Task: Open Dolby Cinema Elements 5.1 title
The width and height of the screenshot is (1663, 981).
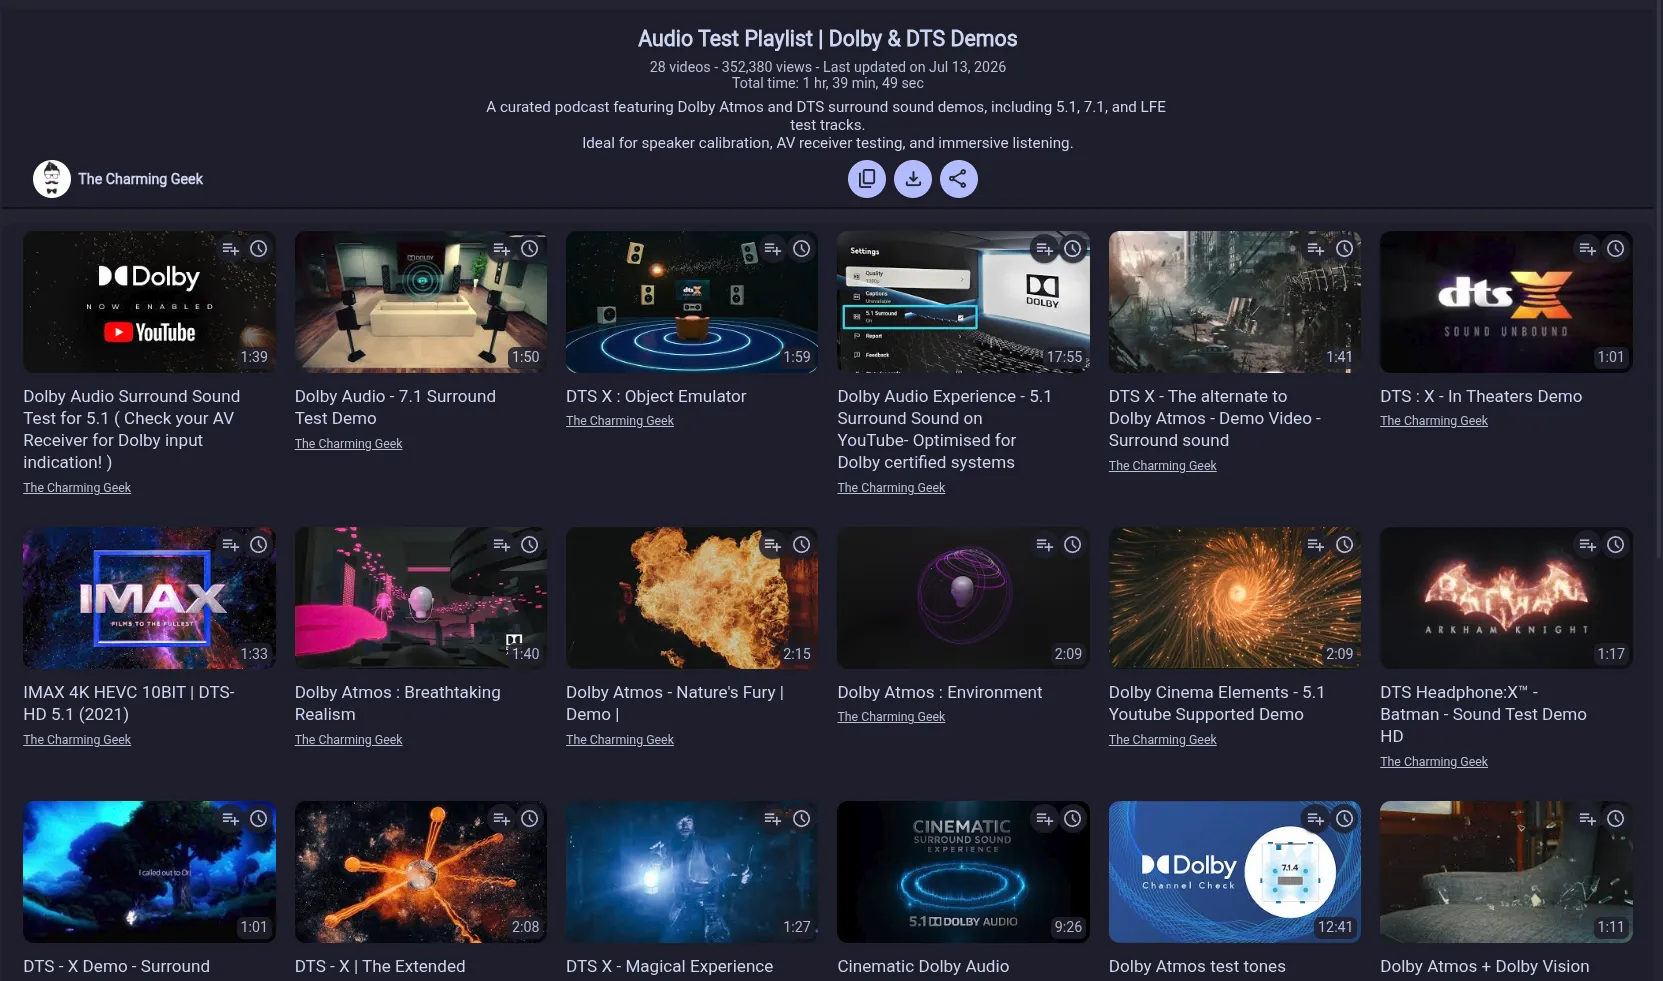Action: point(1217,703)
